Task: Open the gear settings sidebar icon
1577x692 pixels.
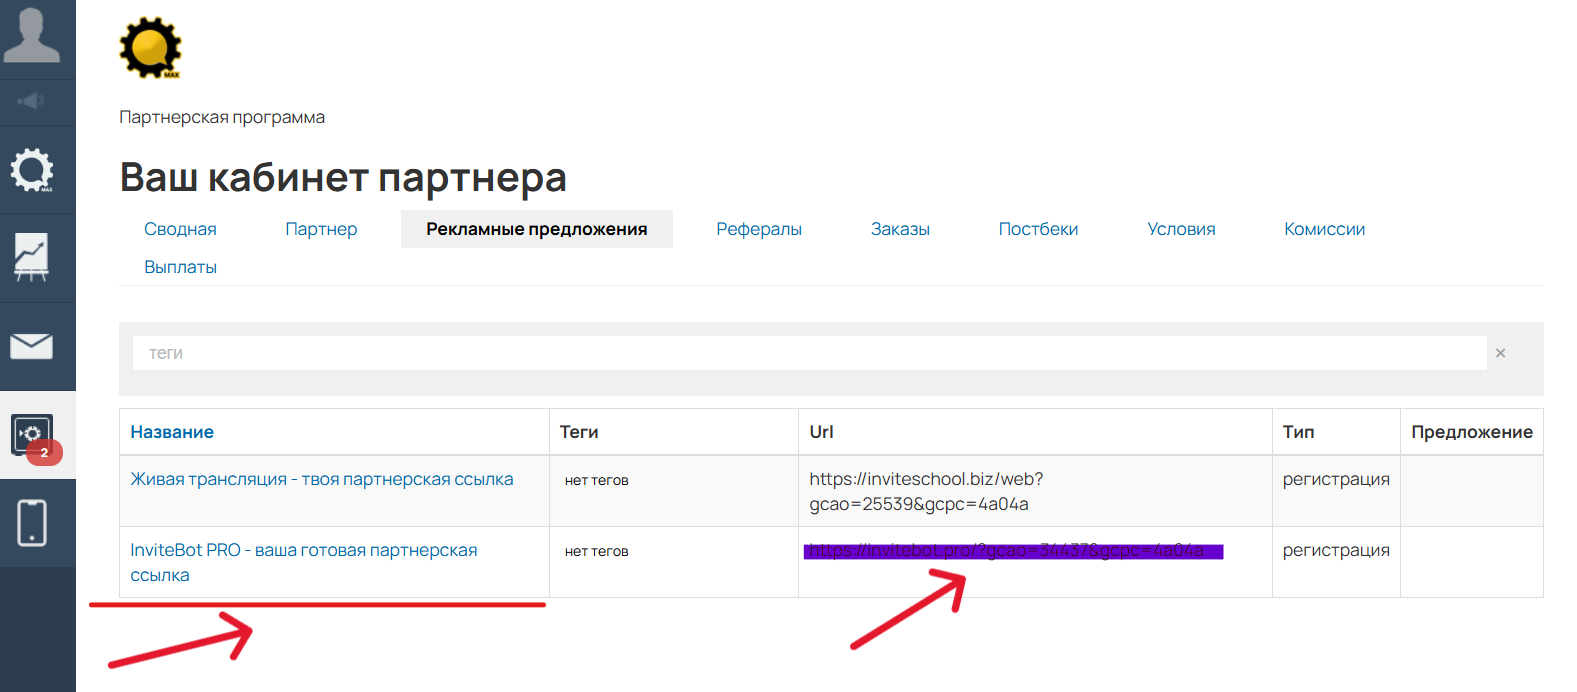Action: coord(32,170)
